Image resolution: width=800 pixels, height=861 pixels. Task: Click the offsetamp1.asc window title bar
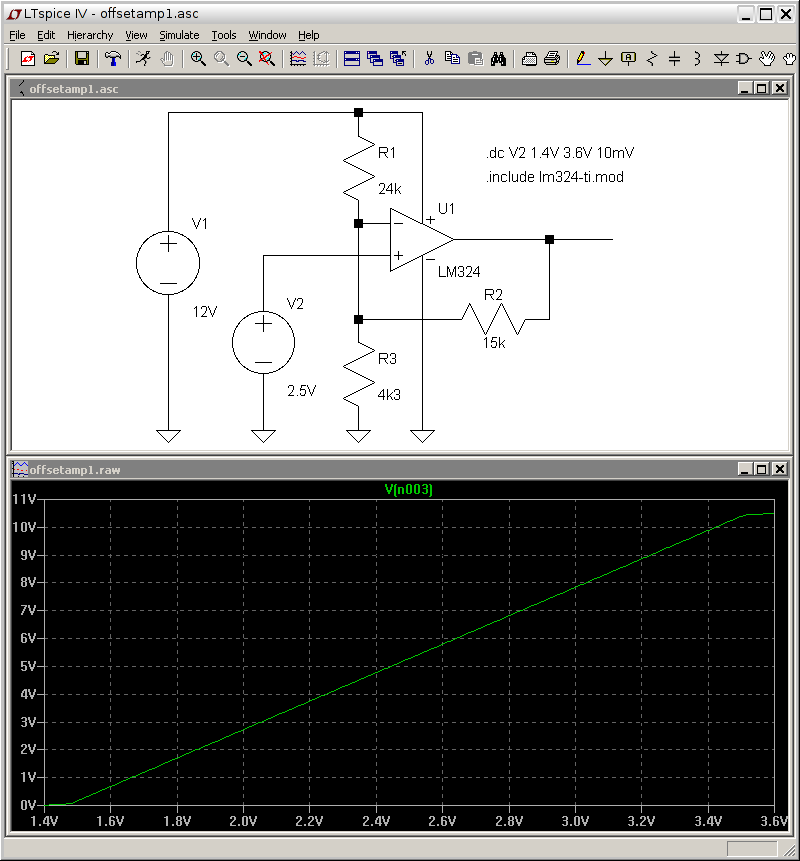tap(400, 88)
